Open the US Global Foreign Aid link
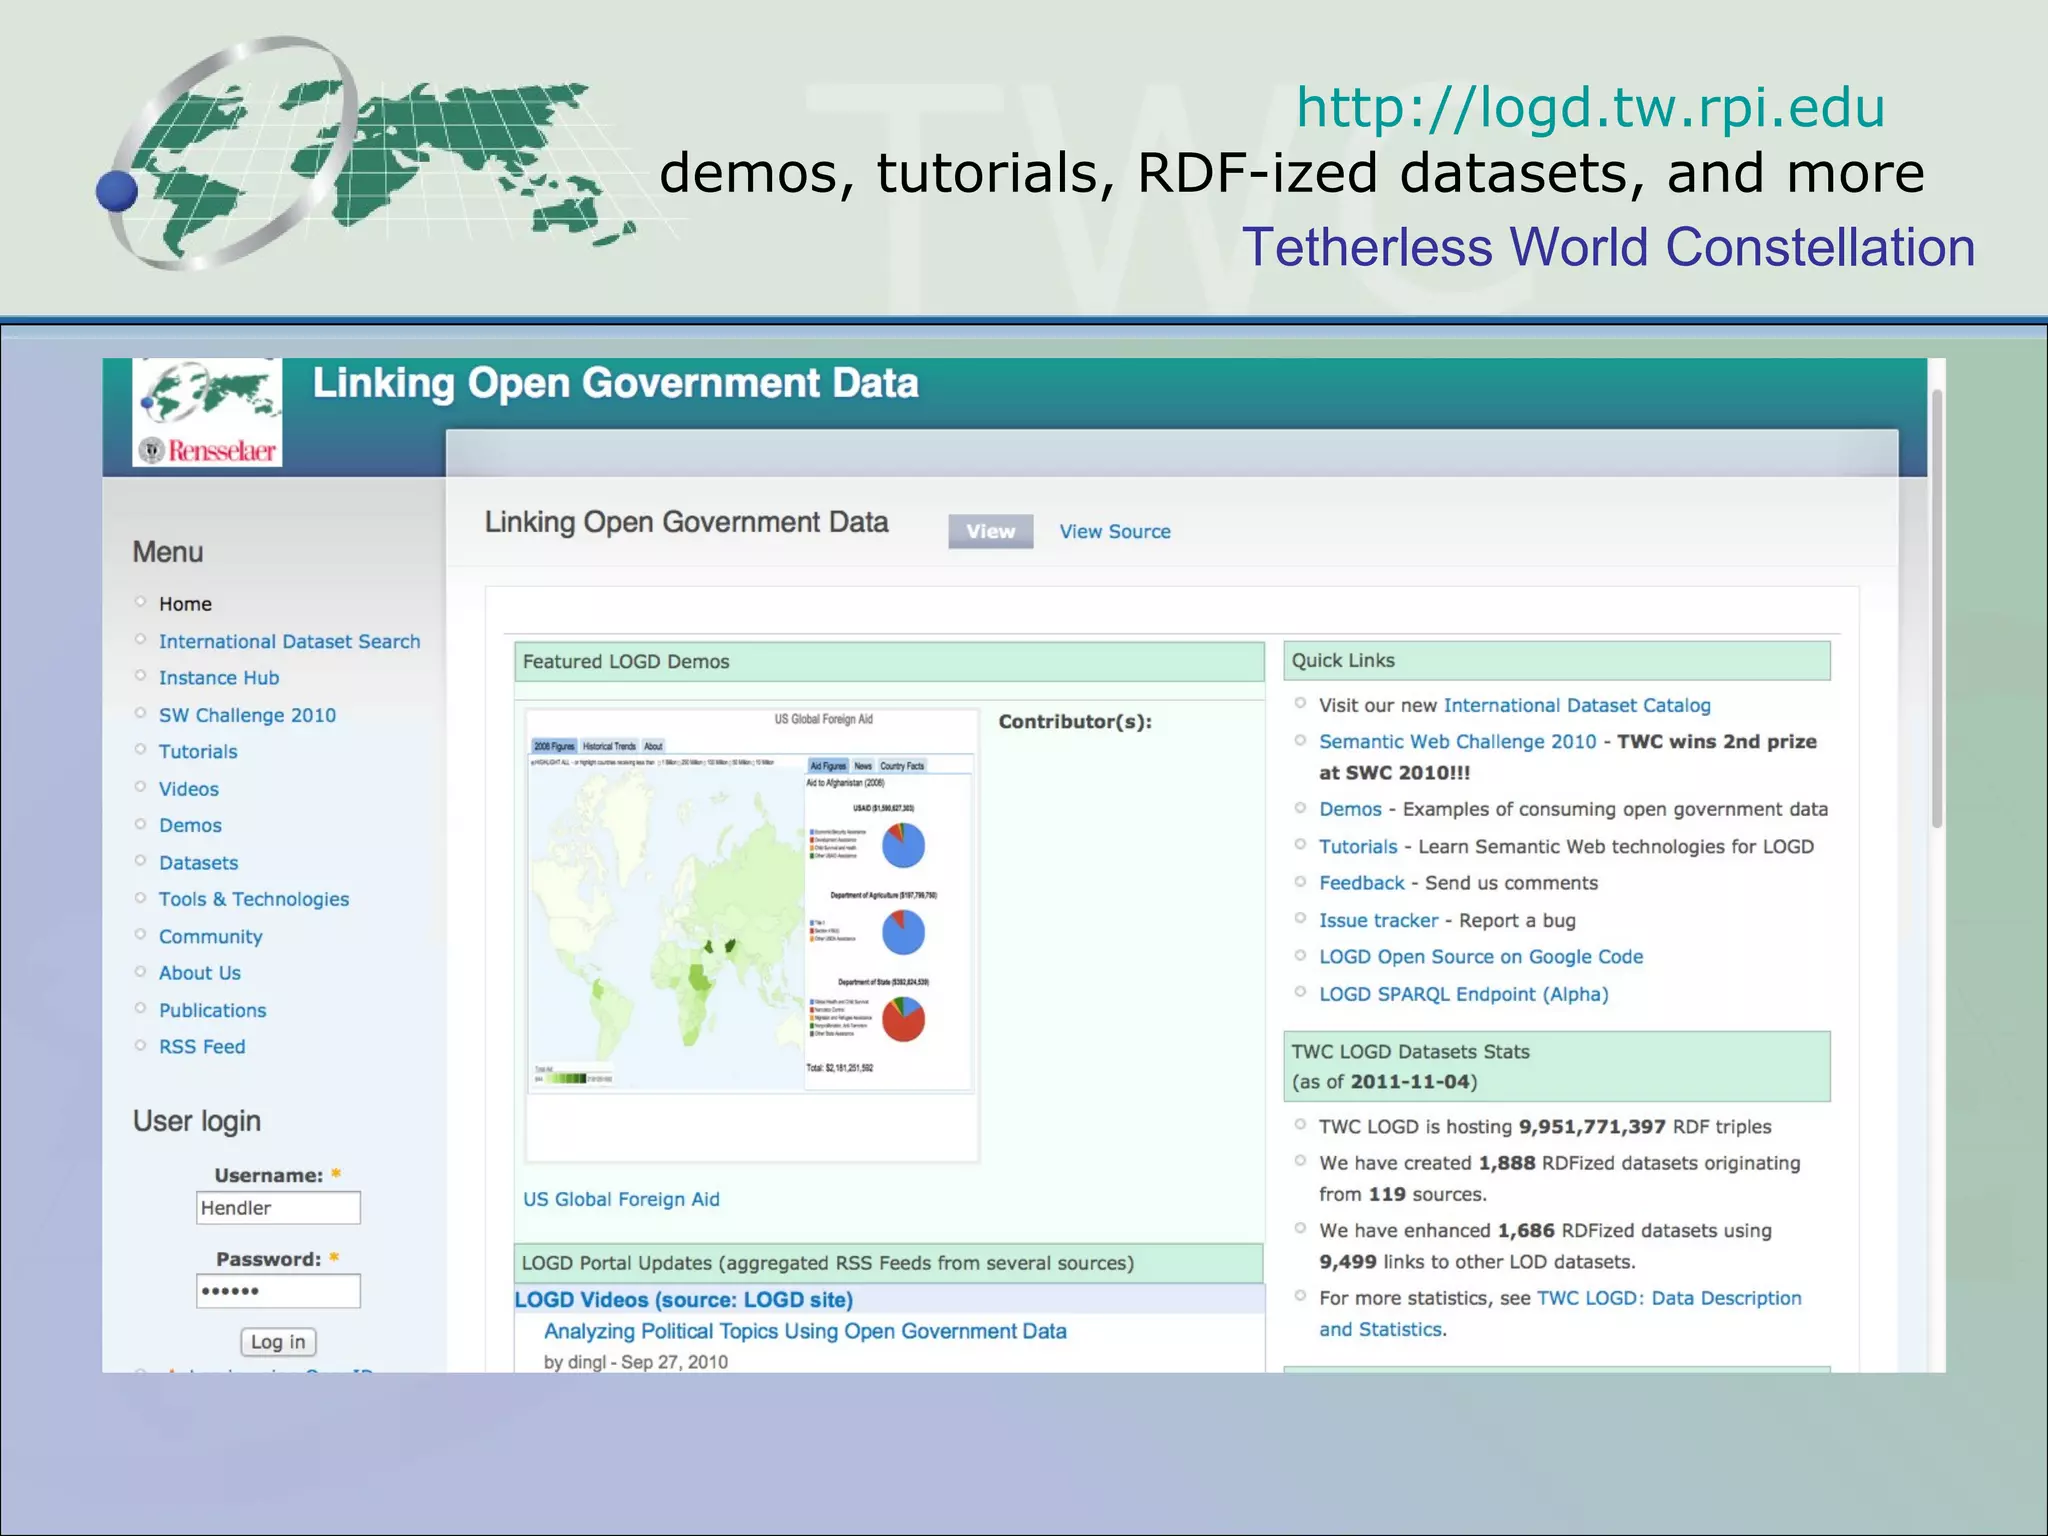2048x1536 pixels. pyautogui.click(x=621, y=1199)
